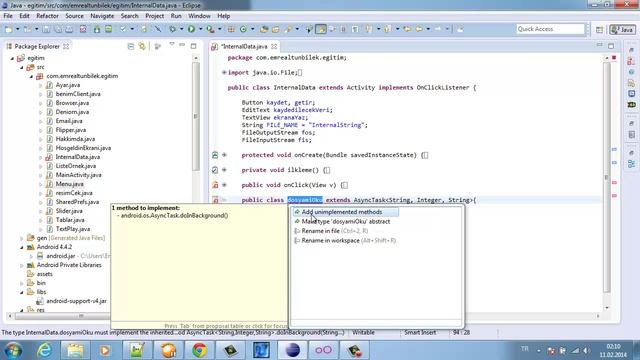Choose Add unimplemented methods quick fix
The image size is (640, 360).
pos(345,212)
